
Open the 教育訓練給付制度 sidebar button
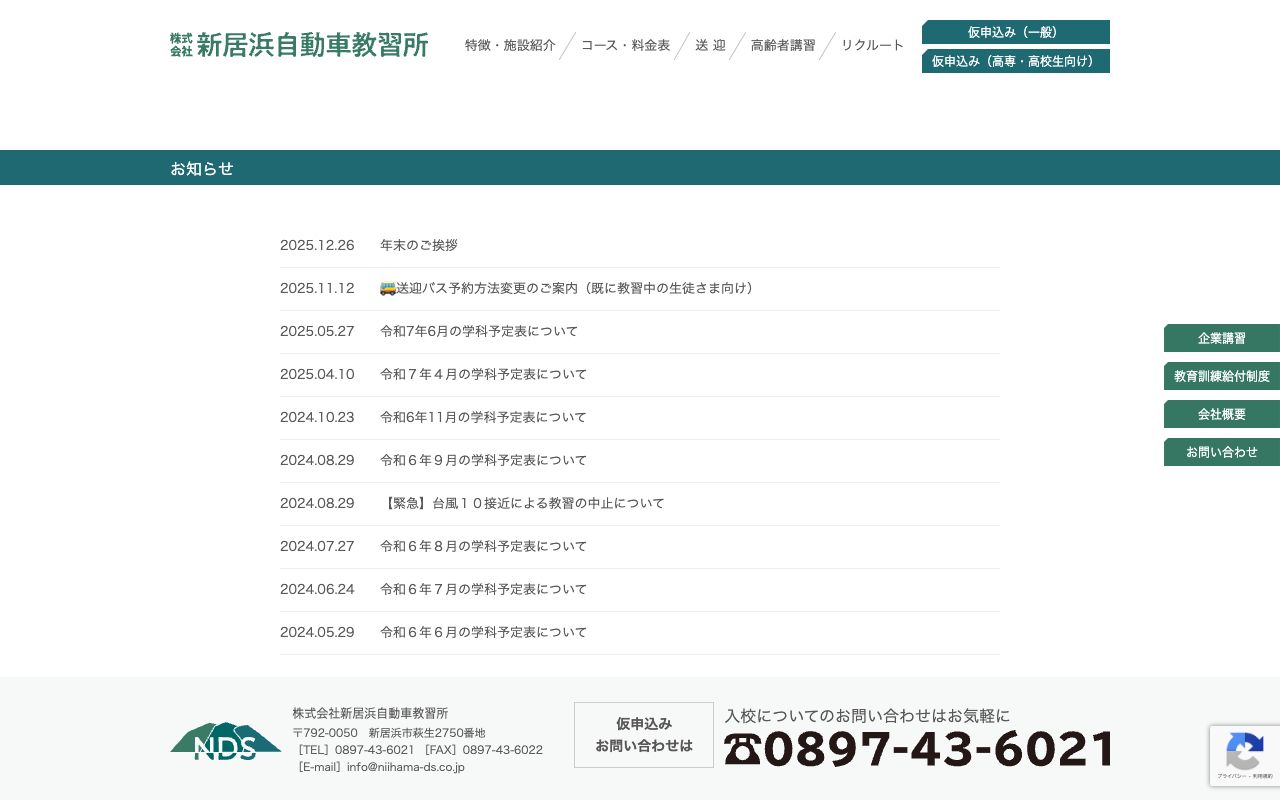tap(1221, 376)
